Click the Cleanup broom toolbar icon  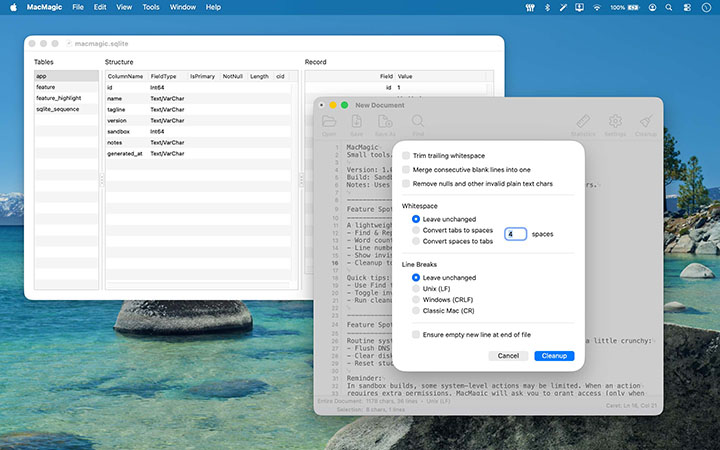(x=646, y=122)
